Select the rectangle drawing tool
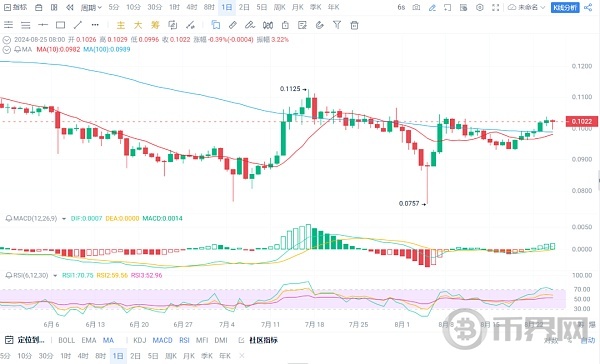Viewport: 600px width, 364px height. click(x=60, y=25)
